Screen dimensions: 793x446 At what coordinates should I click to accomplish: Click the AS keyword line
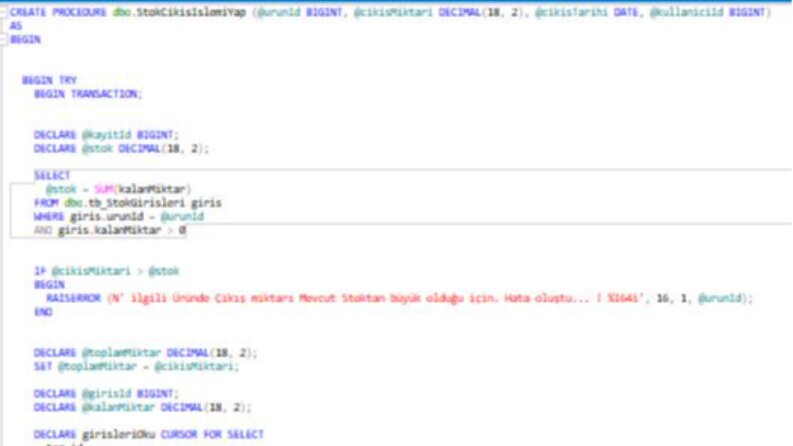click(16, 26)
